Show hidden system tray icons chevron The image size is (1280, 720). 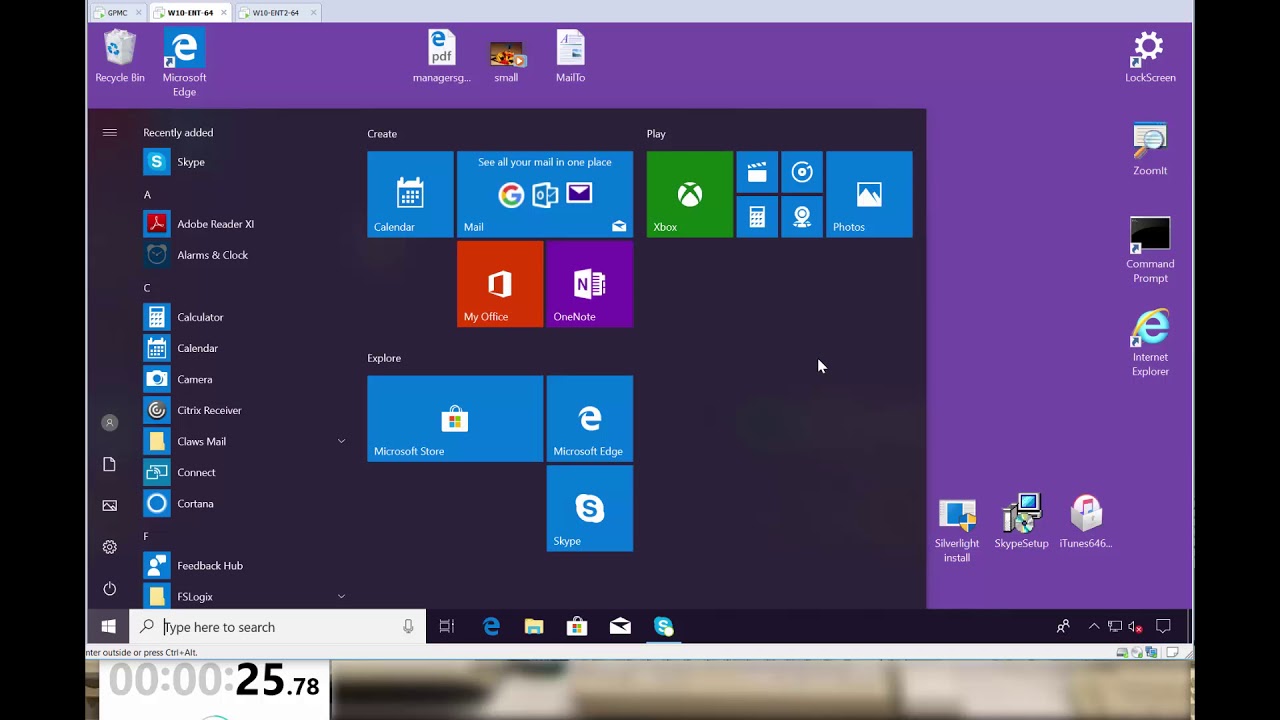(1094, 627)
